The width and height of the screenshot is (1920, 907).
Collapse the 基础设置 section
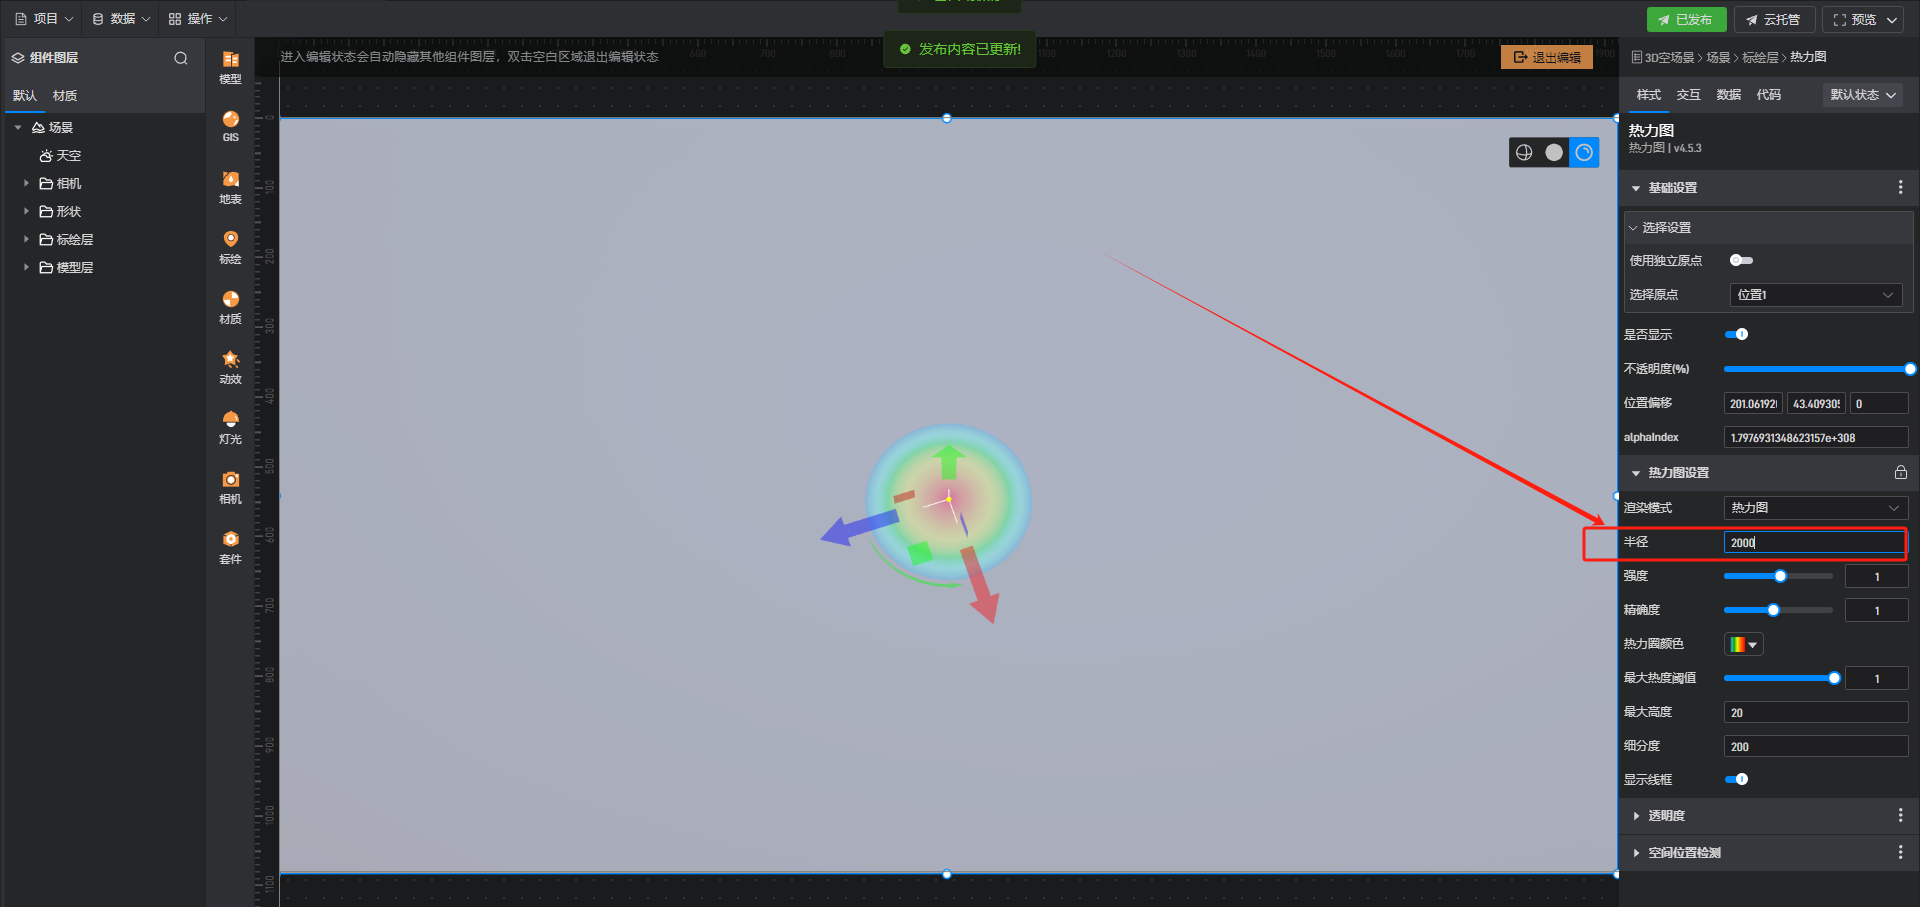1636,188
